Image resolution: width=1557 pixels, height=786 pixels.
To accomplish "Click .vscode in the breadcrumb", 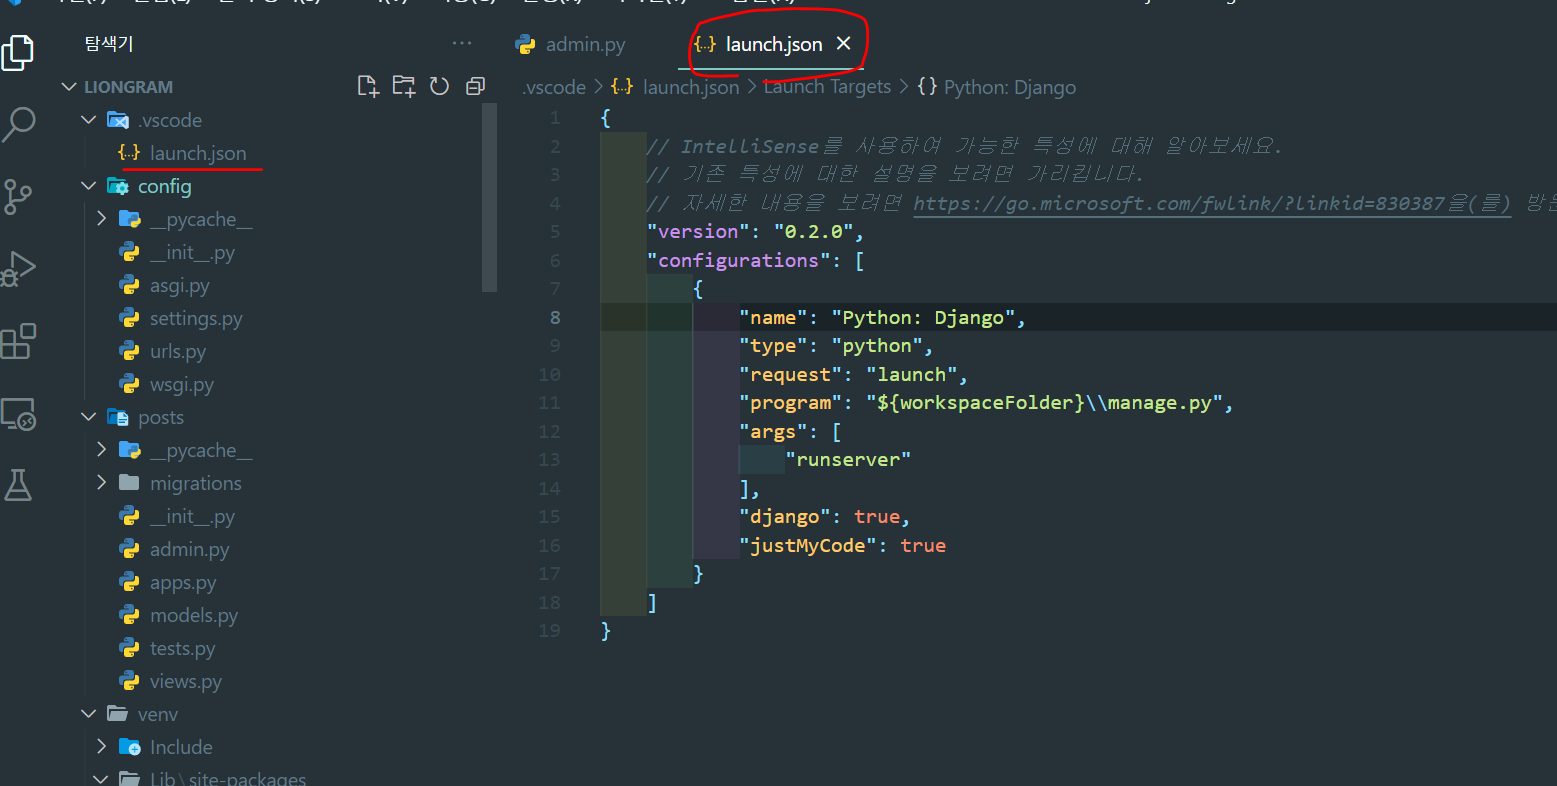I will coord(554,87).
